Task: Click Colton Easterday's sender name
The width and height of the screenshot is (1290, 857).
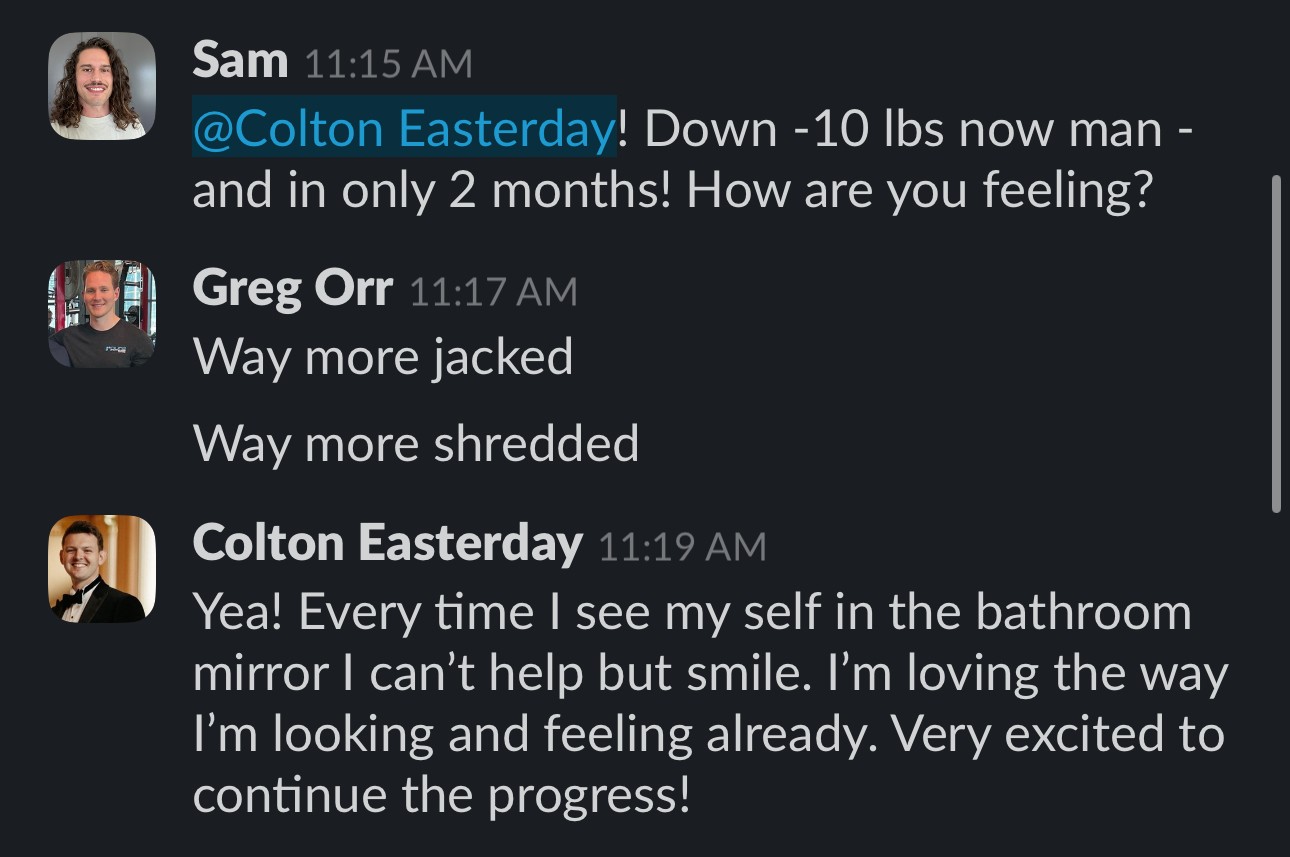Action: (x=387, y=544)
